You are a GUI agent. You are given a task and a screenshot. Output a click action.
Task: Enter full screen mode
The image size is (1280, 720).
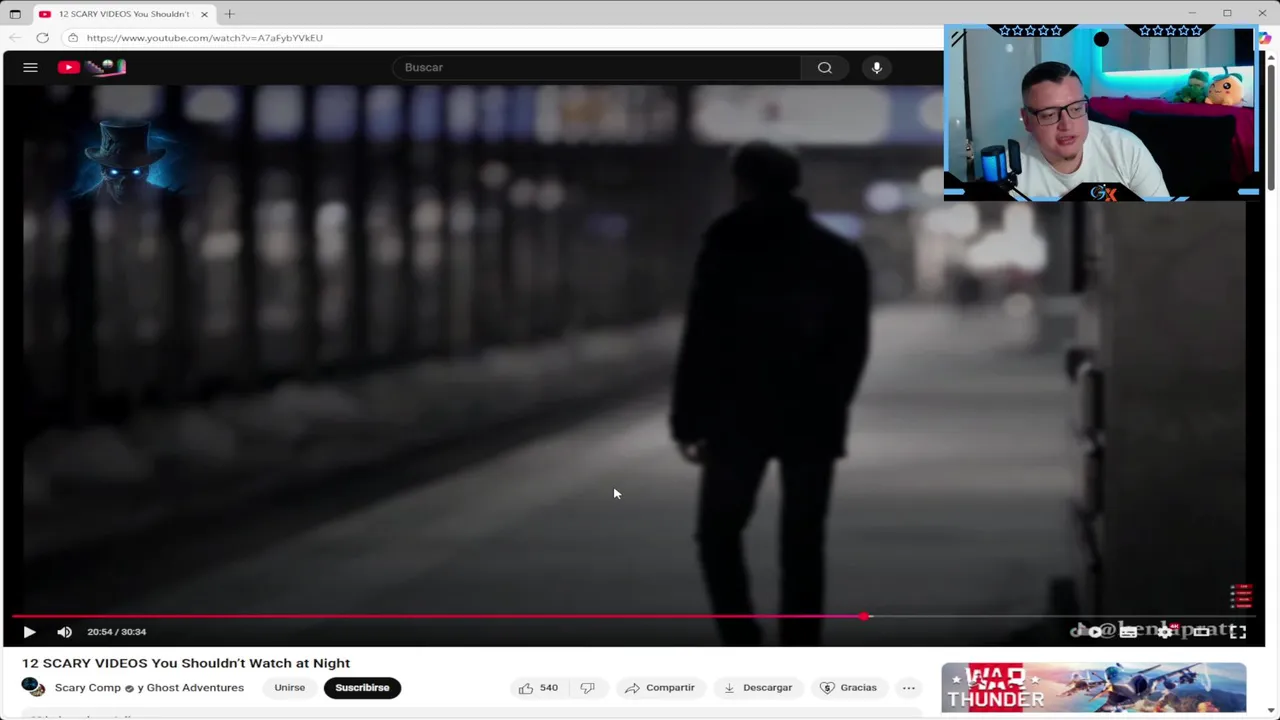[1238, 631]
